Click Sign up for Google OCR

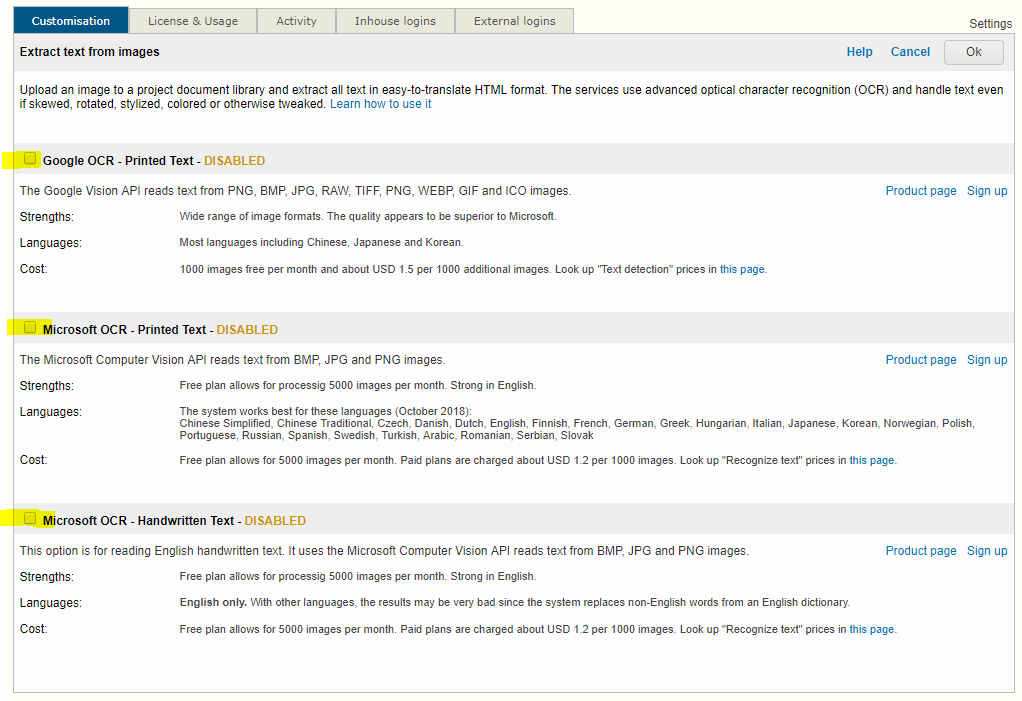point(987,191)
